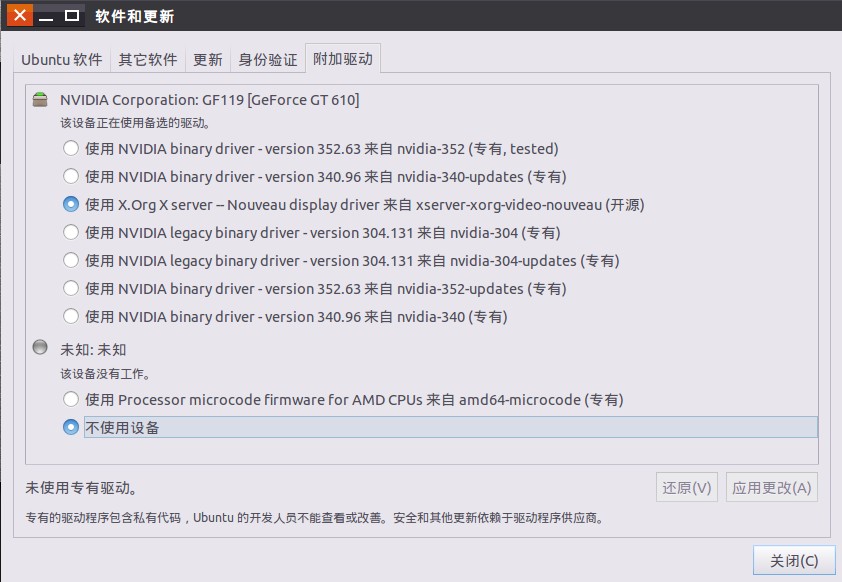Viewport: 842px width, 582px height.
Task: Minimize the 软件和更新 window
Action: tap(47, 16)
